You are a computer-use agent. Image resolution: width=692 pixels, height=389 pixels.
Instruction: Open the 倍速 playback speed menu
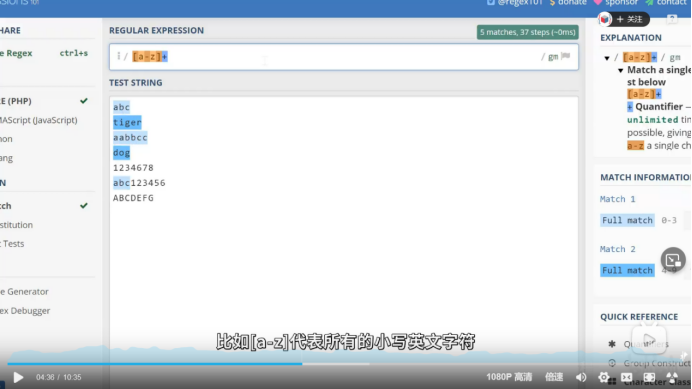pyautogui.click(x=554, y=377)
